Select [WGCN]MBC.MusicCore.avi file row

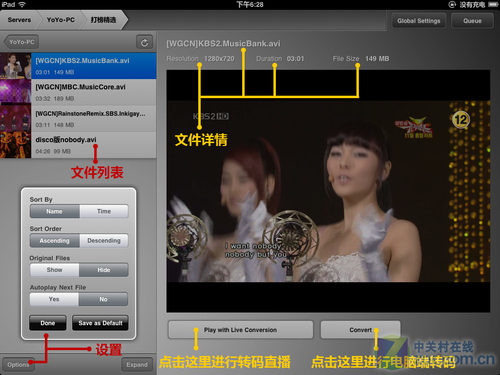[x=78, y=92]
